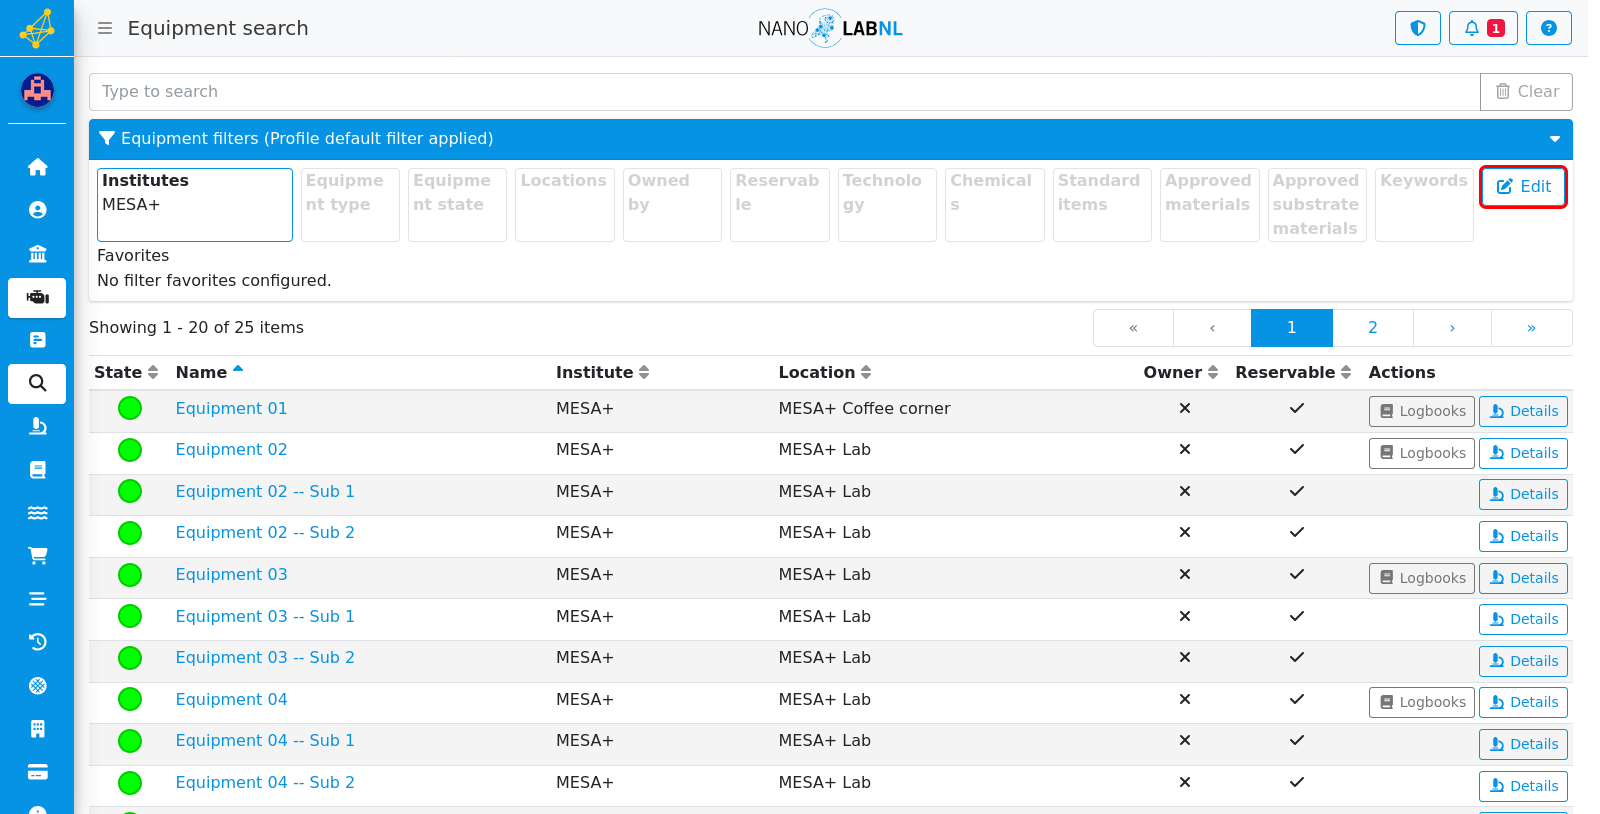This screenshot has width=1600, height=814.
Task: Sort the table by Name
Action: coord(210,372)
